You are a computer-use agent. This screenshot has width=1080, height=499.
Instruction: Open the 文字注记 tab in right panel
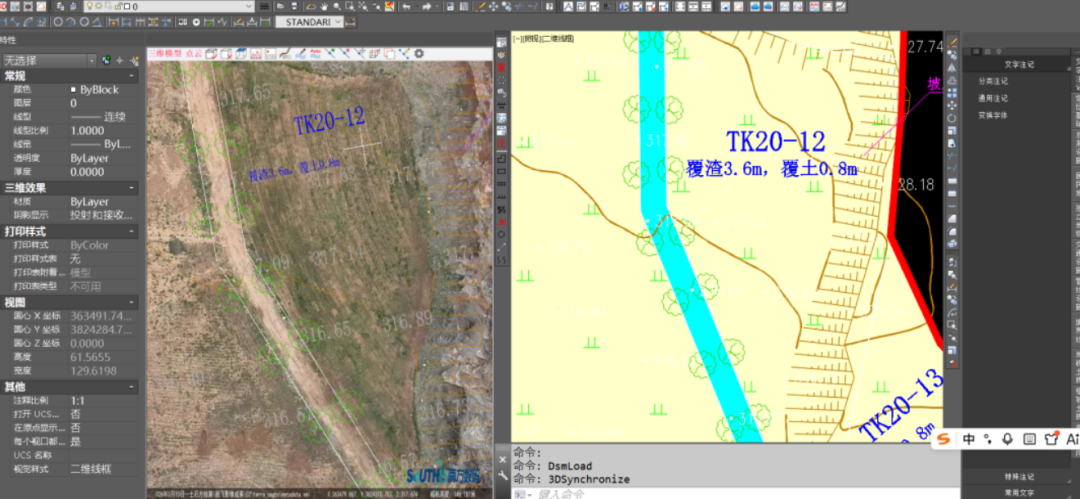1019,64
